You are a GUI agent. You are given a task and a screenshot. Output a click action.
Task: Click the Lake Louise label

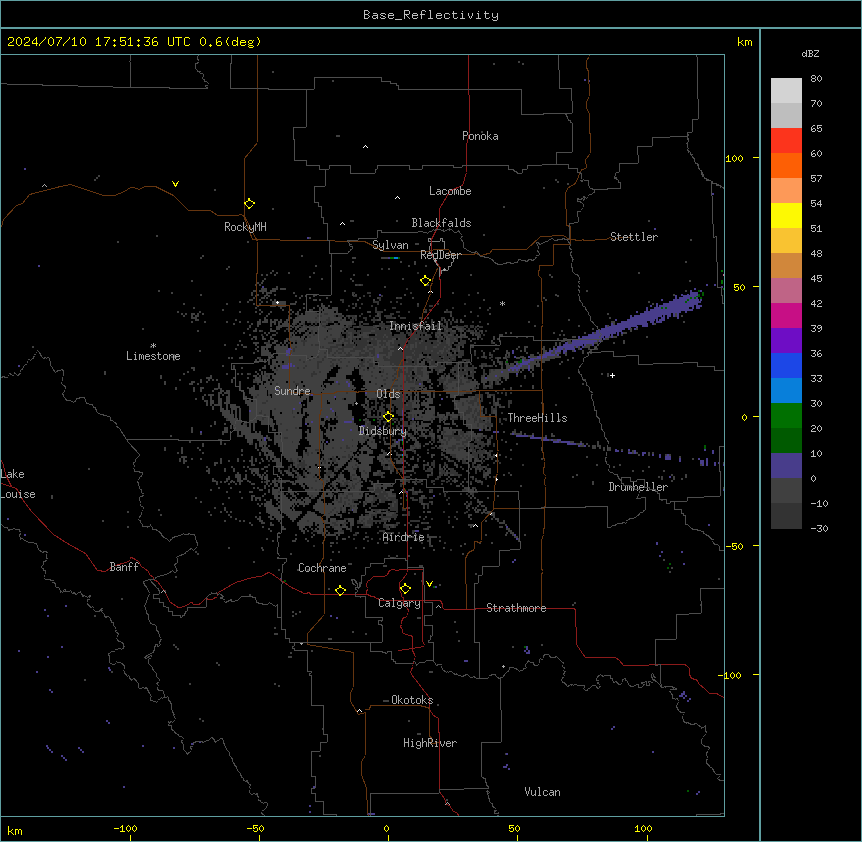pos(18,484)
